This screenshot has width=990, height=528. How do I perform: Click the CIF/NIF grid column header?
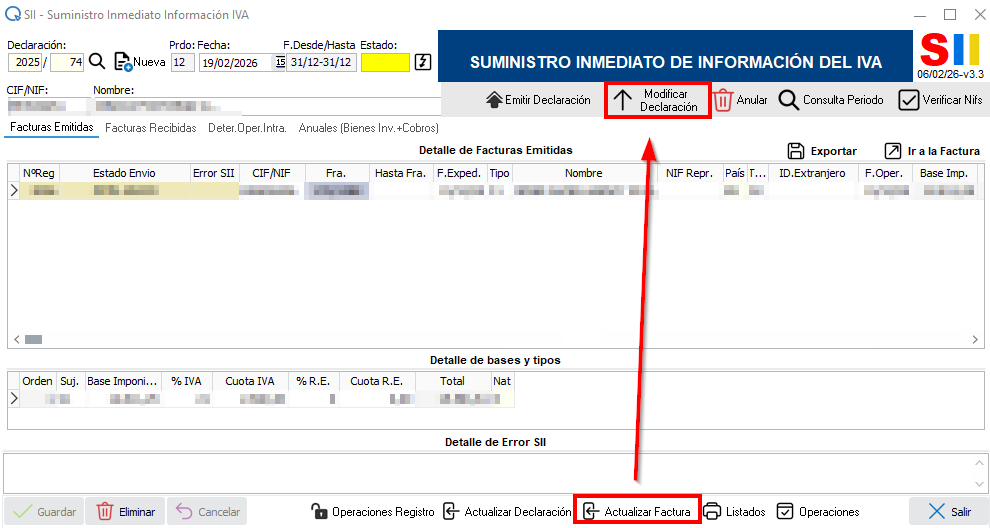[271, 173]
